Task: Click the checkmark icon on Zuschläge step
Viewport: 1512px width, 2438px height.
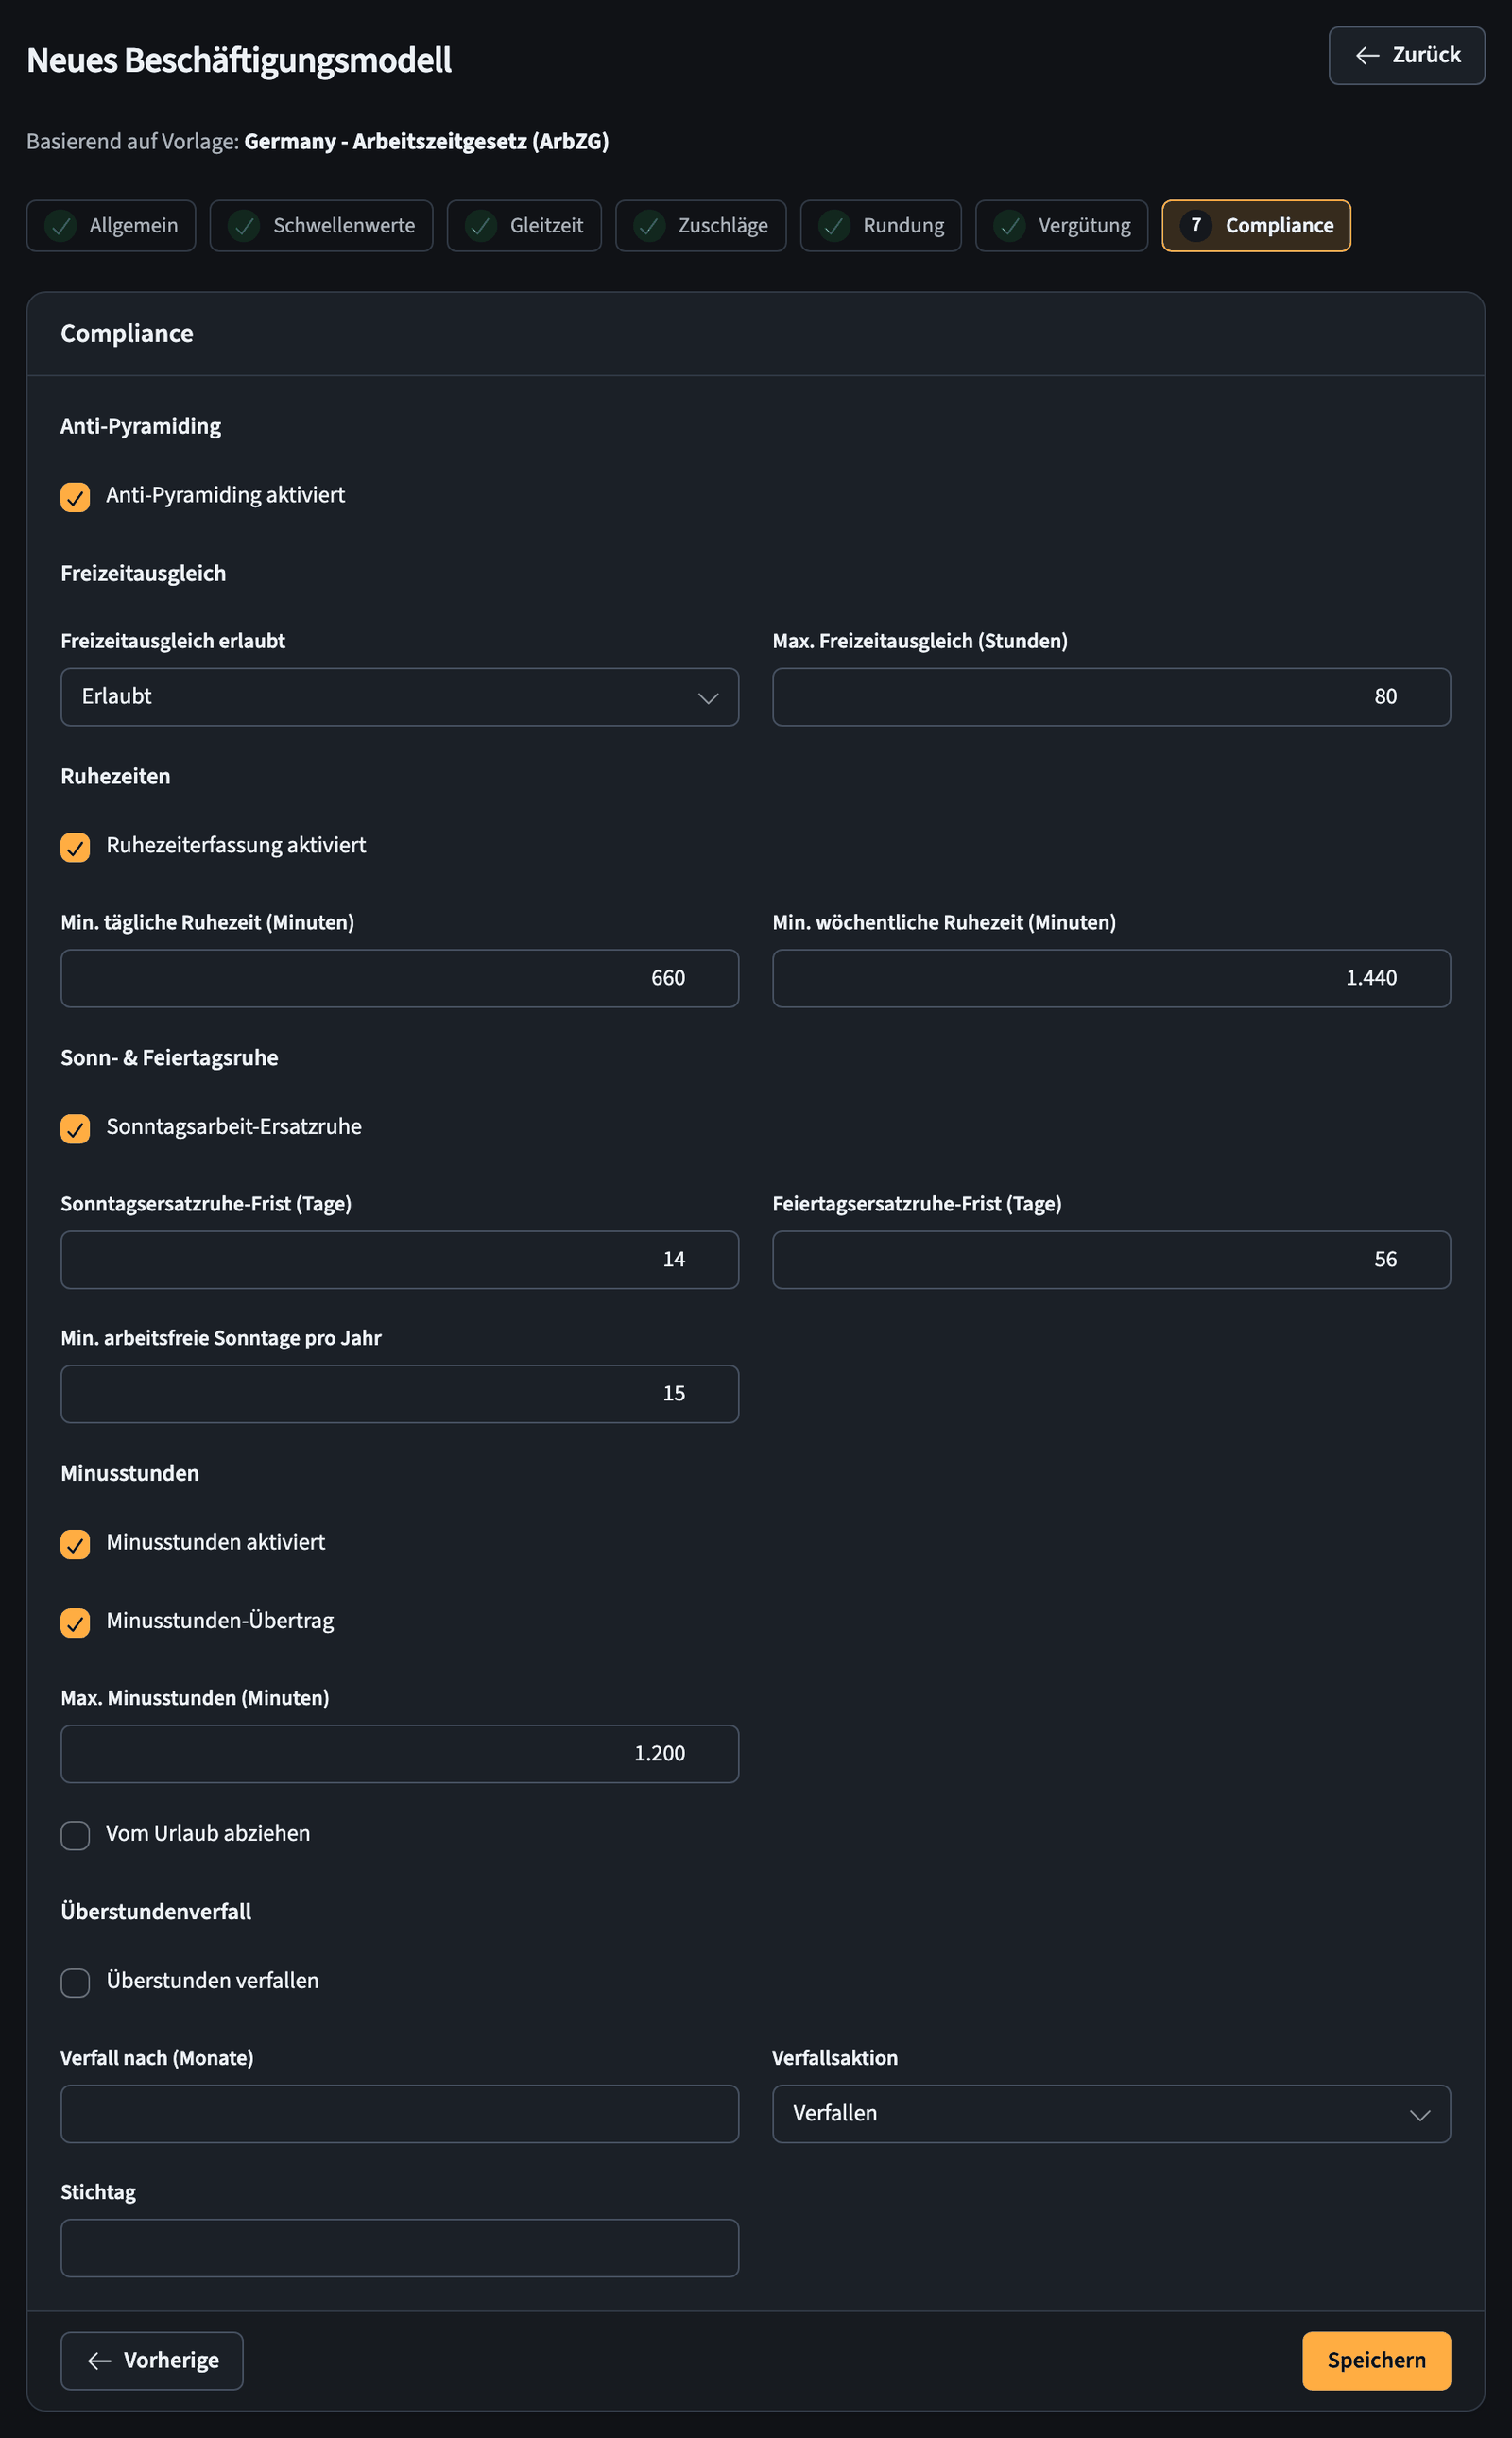Action: [650, 226]
